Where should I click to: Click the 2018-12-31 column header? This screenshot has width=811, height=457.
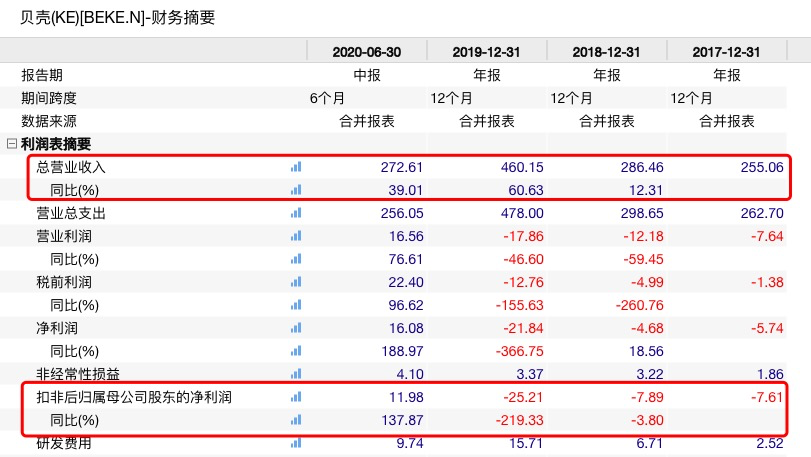607,52
